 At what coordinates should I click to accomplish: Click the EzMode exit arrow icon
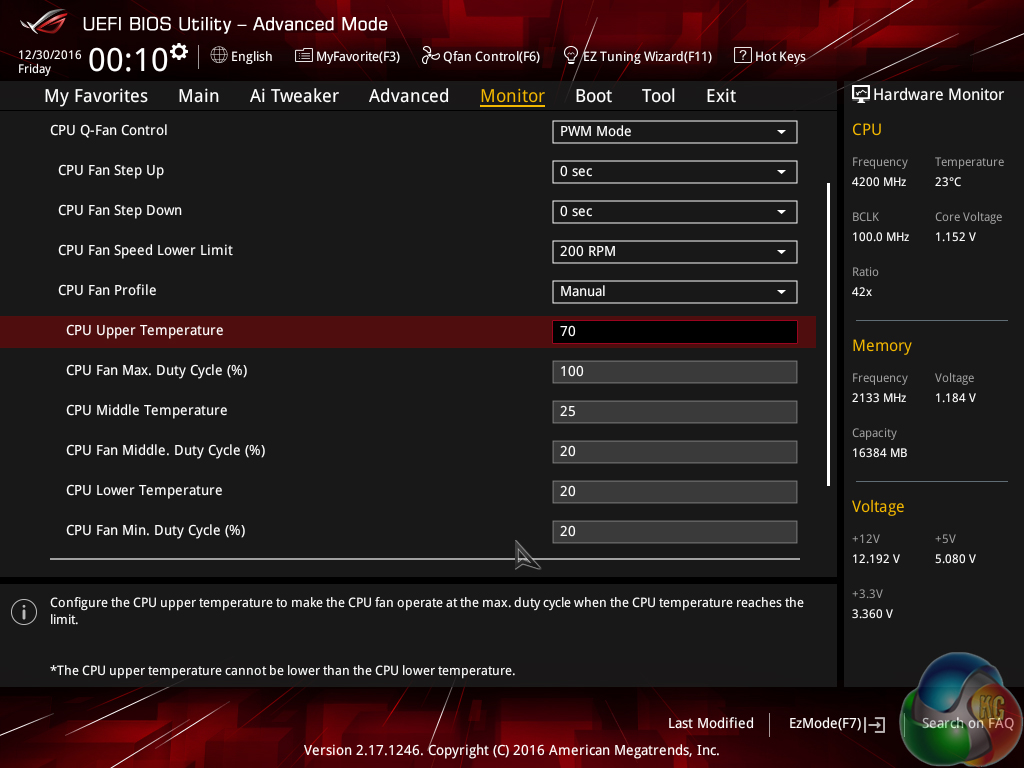coord(875,724)
